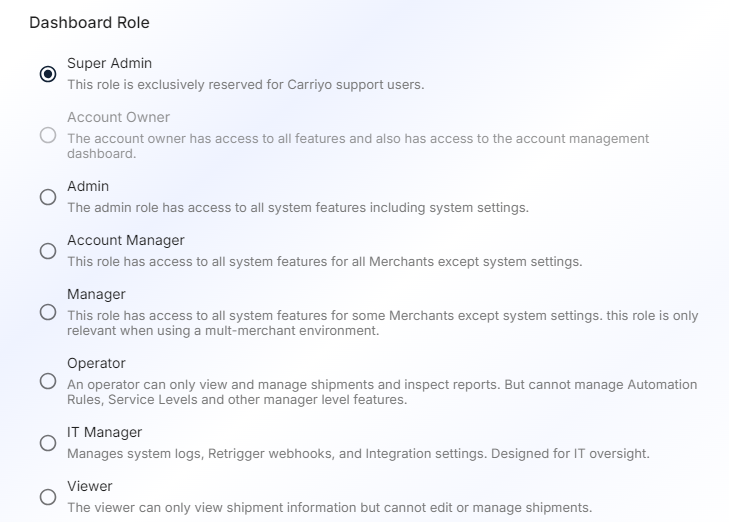Pick the Manager role radio button
This screenshot has width=729, height=522.
pyautogui.click(x=48, y=312)
